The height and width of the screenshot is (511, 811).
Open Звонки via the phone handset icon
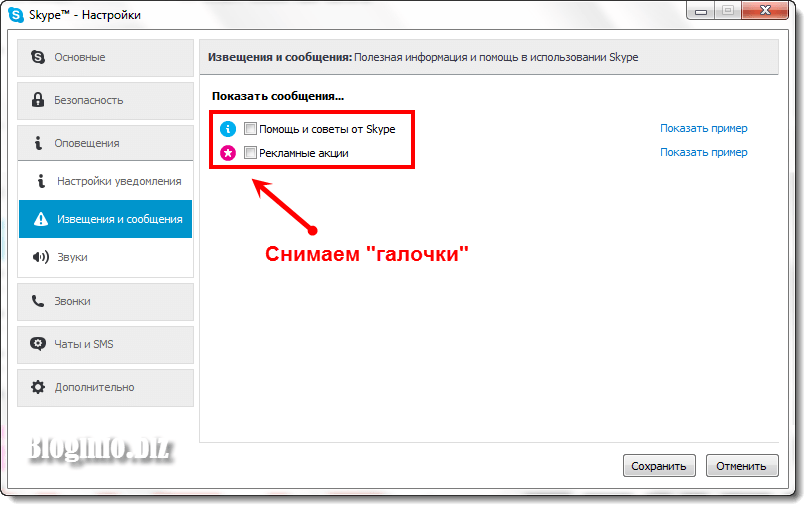point(38,301)
